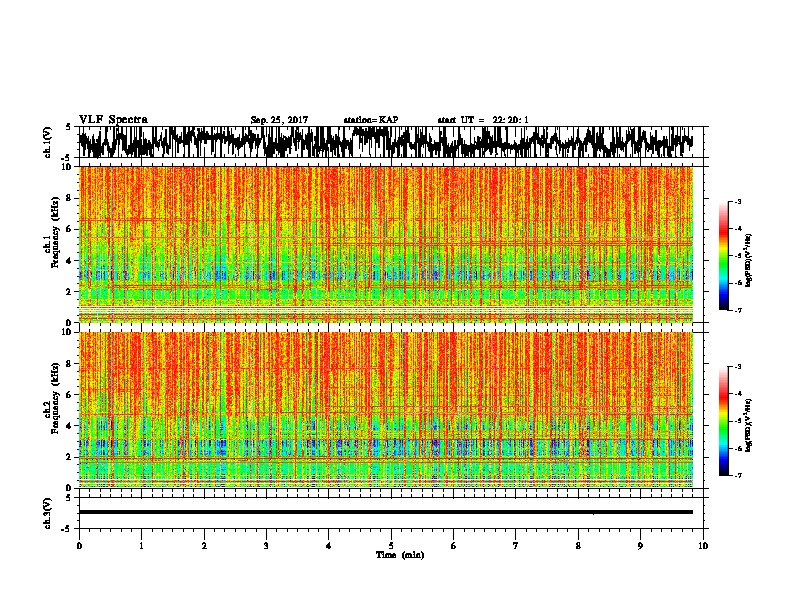Click the 10 kHz tick of ch.2 spectrogram

[x=67, y=332]
